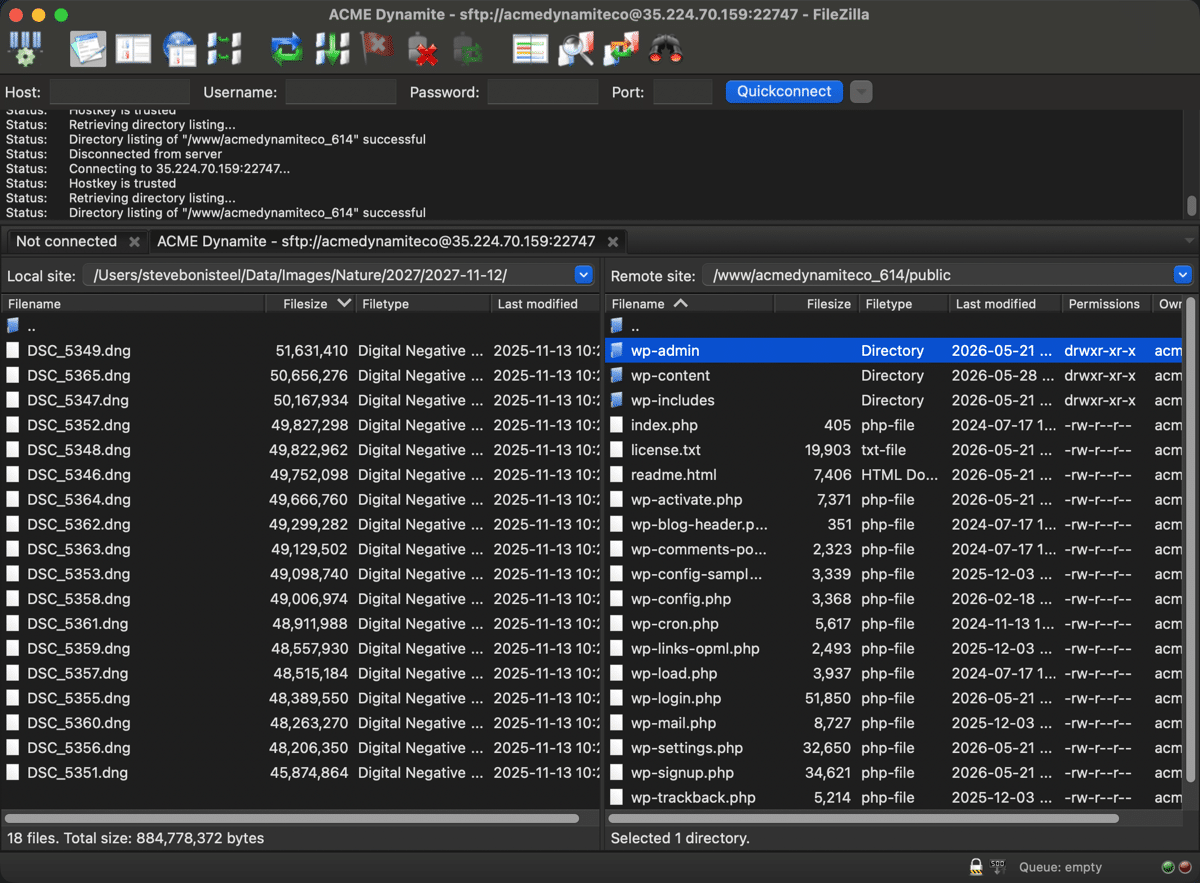Click the parent folder icon in the local list
Viewport: 1200px width, 883px height.
[13, 326]
